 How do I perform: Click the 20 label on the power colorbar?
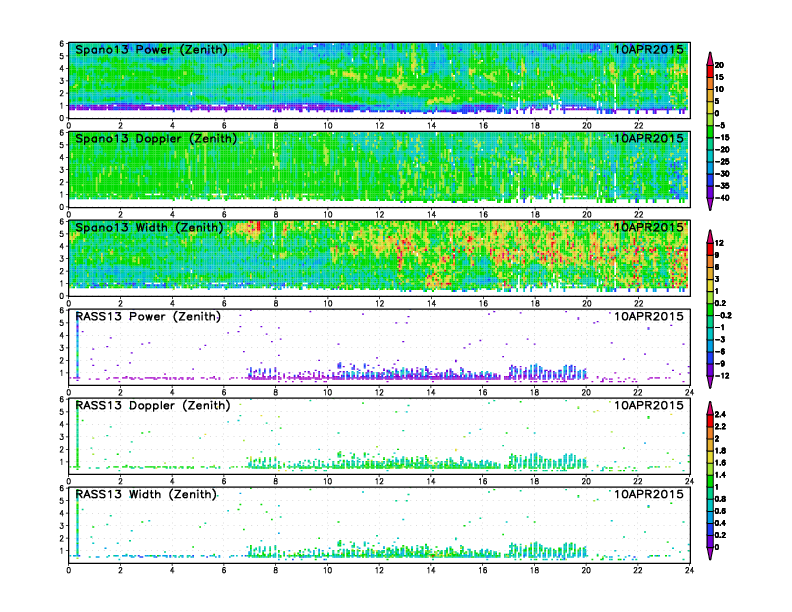click(719, 65)
